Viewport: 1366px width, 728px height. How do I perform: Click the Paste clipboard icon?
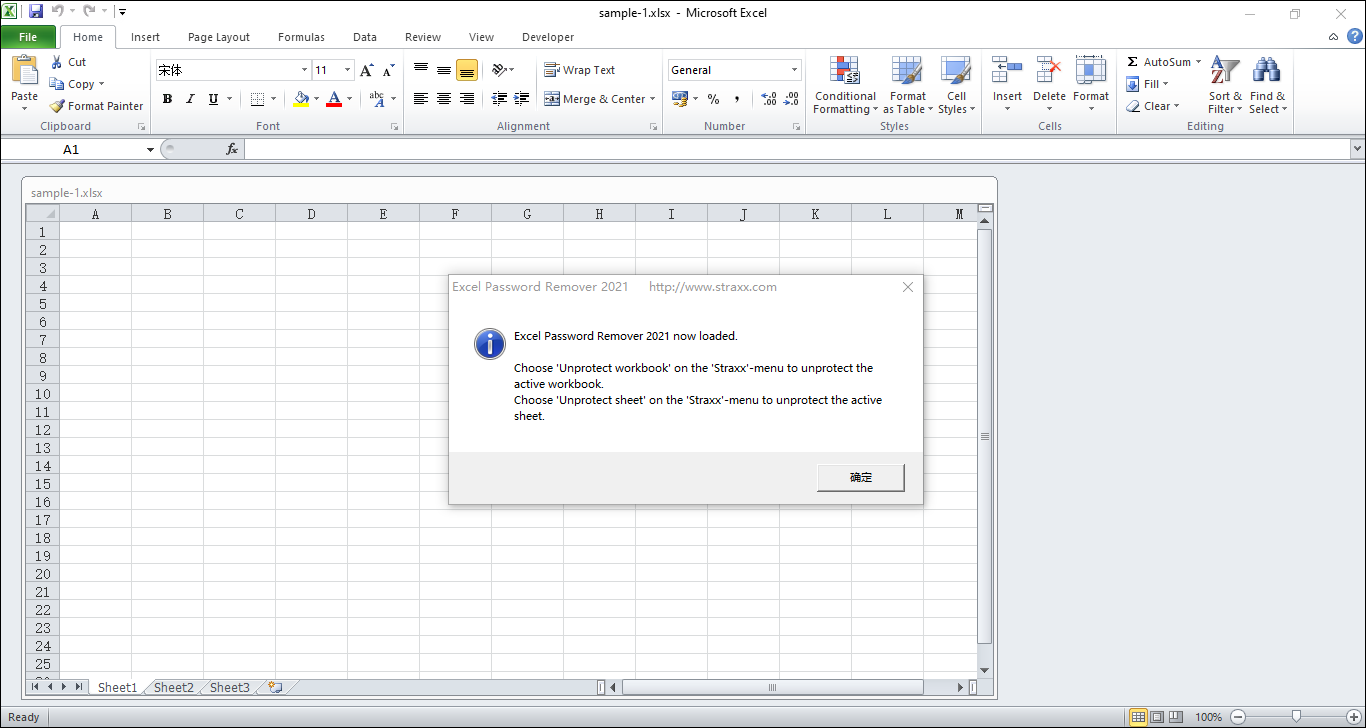point(24,71)
